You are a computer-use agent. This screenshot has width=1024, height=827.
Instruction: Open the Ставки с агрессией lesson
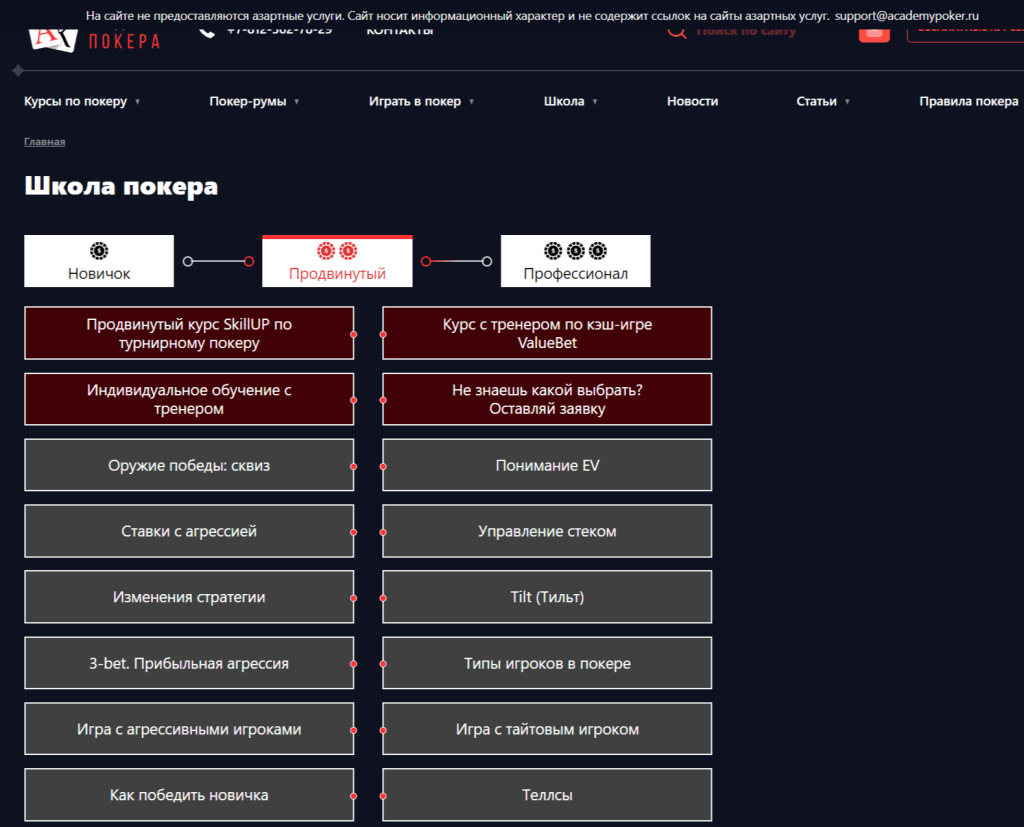189,531
